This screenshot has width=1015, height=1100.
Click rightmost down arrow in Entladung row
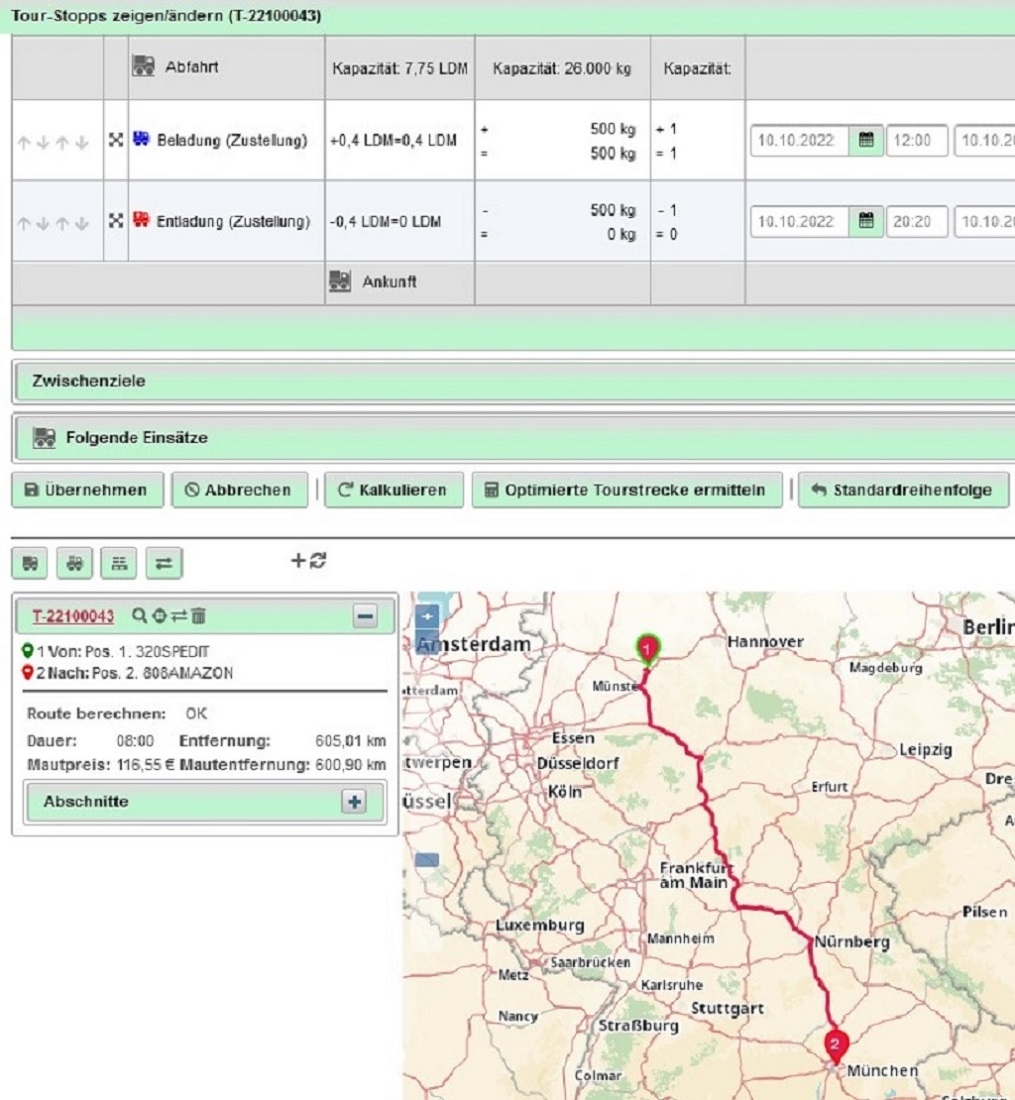point(82,223)
